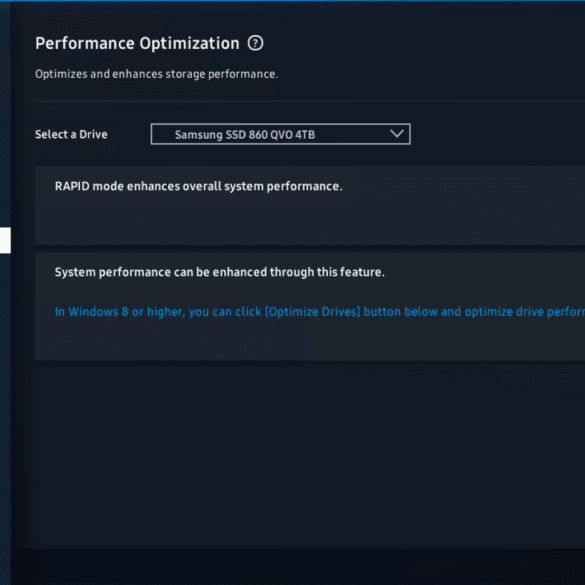This screenshot has height=585, width=585.
Task: Click 'Optimizes and enhances storage performance.' text
Action: click(x=157, y=74)
